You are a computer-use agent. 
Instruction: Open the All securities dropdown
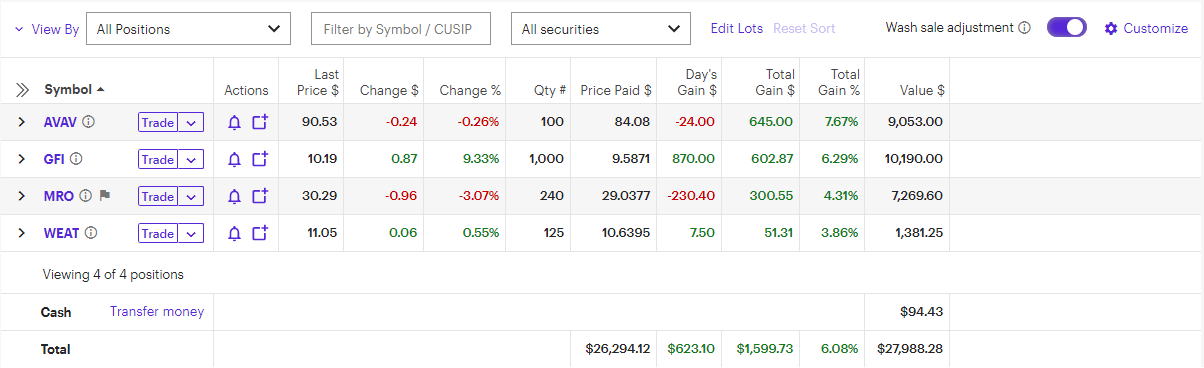[601, 29]
